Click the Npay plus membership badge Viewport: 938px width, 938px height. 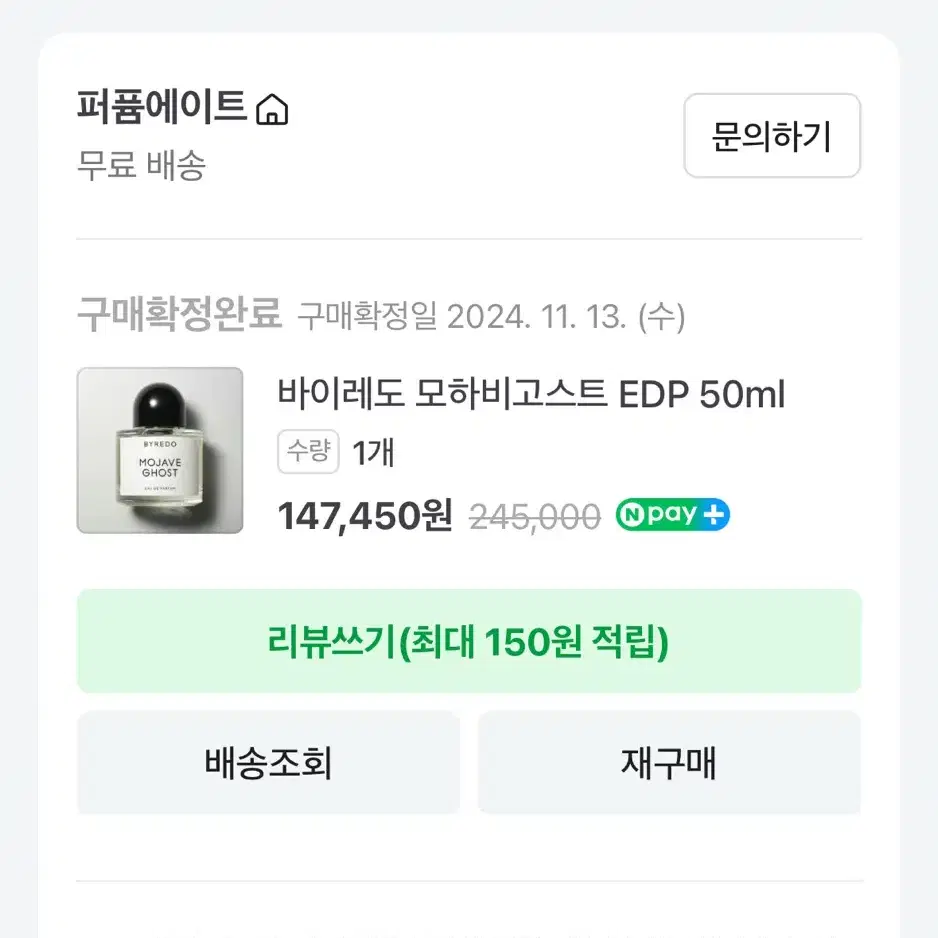tap(672, 514)
